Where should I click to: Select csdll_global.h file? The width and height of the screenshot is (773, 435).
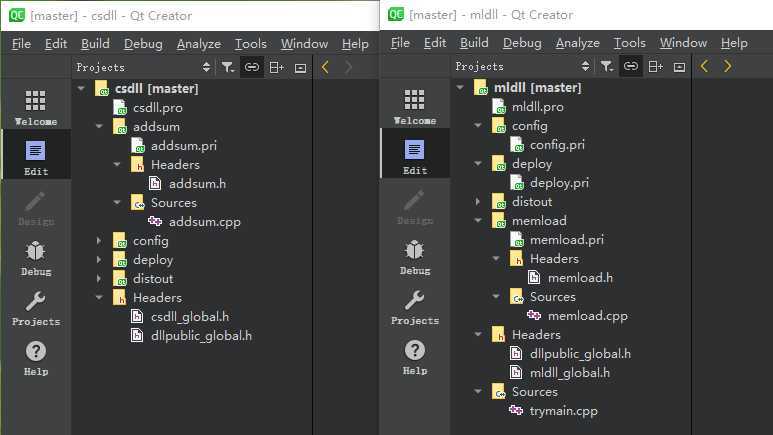click(190, 317)
